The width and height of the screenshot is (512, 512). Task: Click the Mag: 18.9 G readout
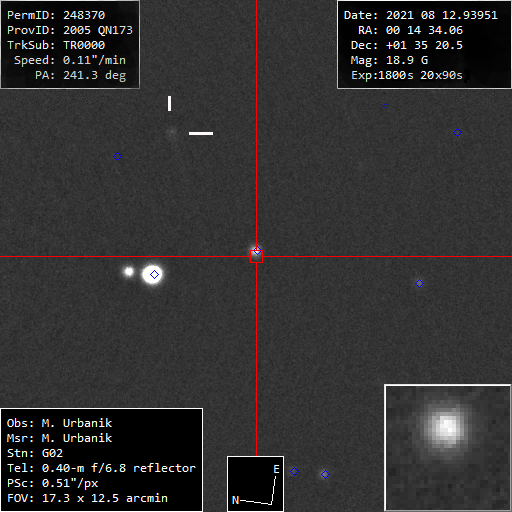389,60
